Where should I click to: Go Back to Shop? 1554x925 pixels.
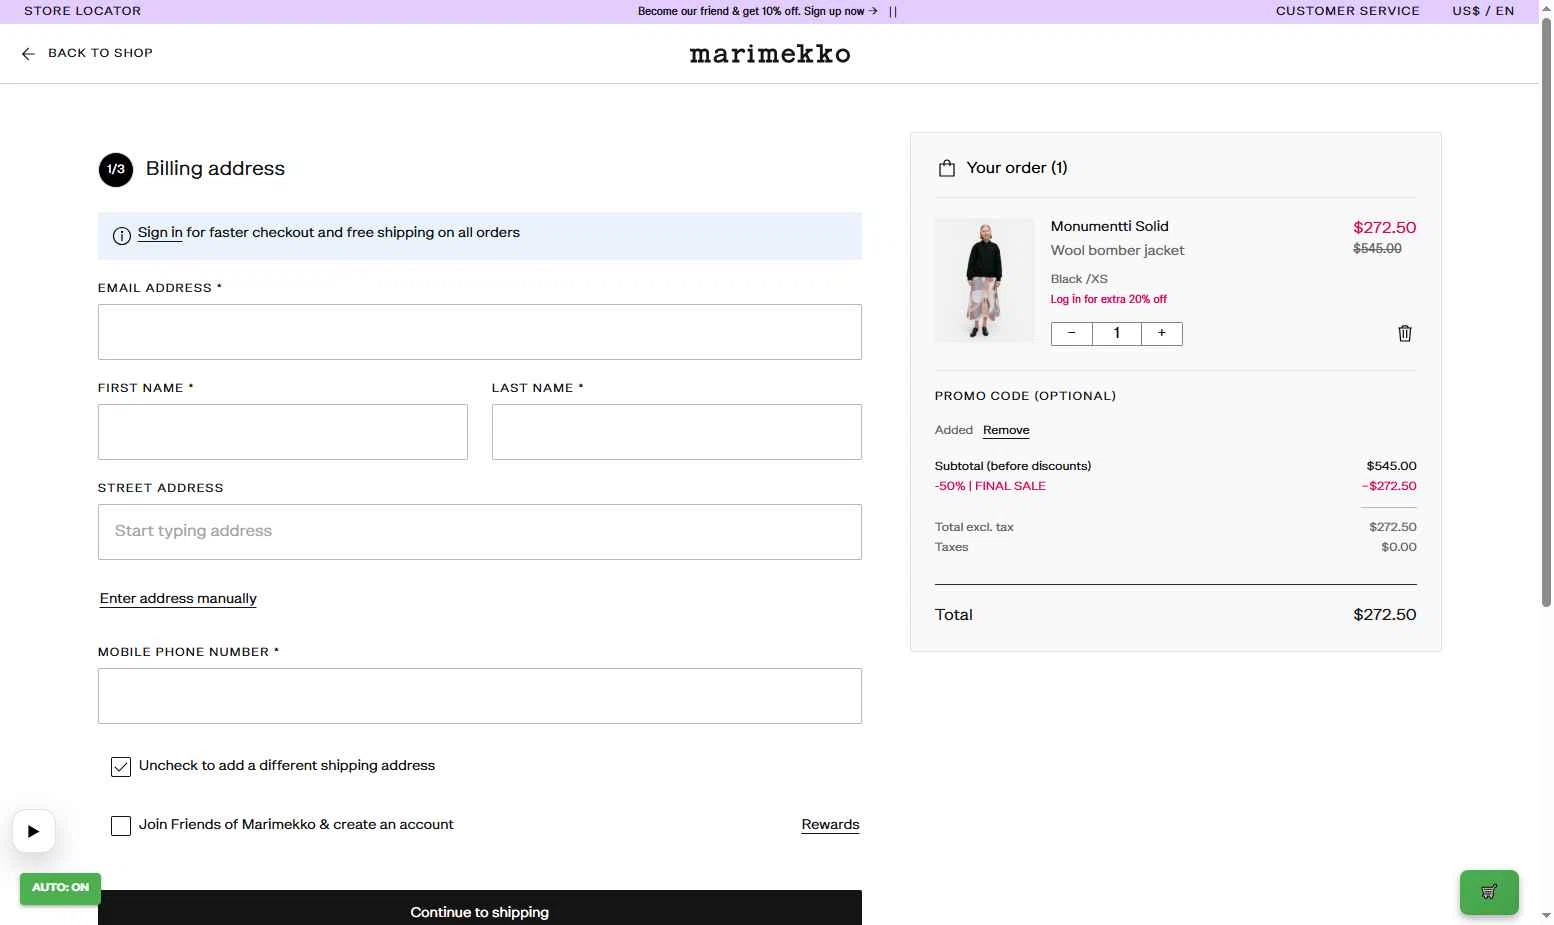coord(100,53)
